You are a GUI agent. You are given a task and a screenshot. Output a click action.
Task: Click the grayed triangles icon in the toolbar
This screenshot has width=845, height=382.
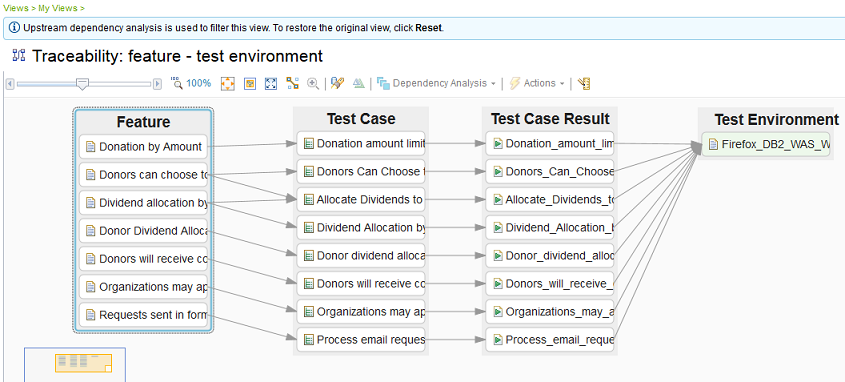pos(358,84)
